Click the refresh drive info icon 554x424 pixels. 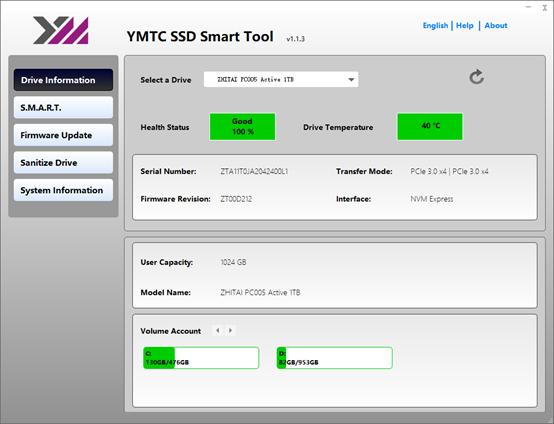point(476,77)
